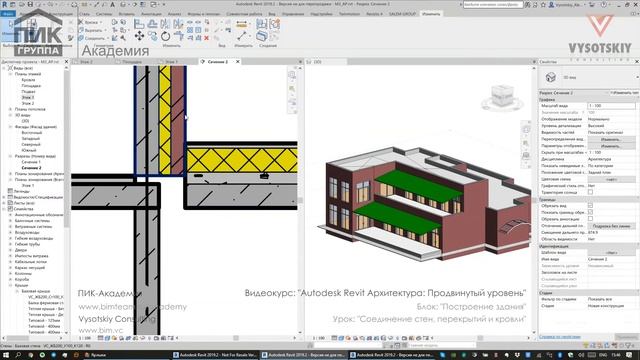The image size is (640, 360).
Task: Toggle the Annotation crop checkbox
Action: [590, 219]
